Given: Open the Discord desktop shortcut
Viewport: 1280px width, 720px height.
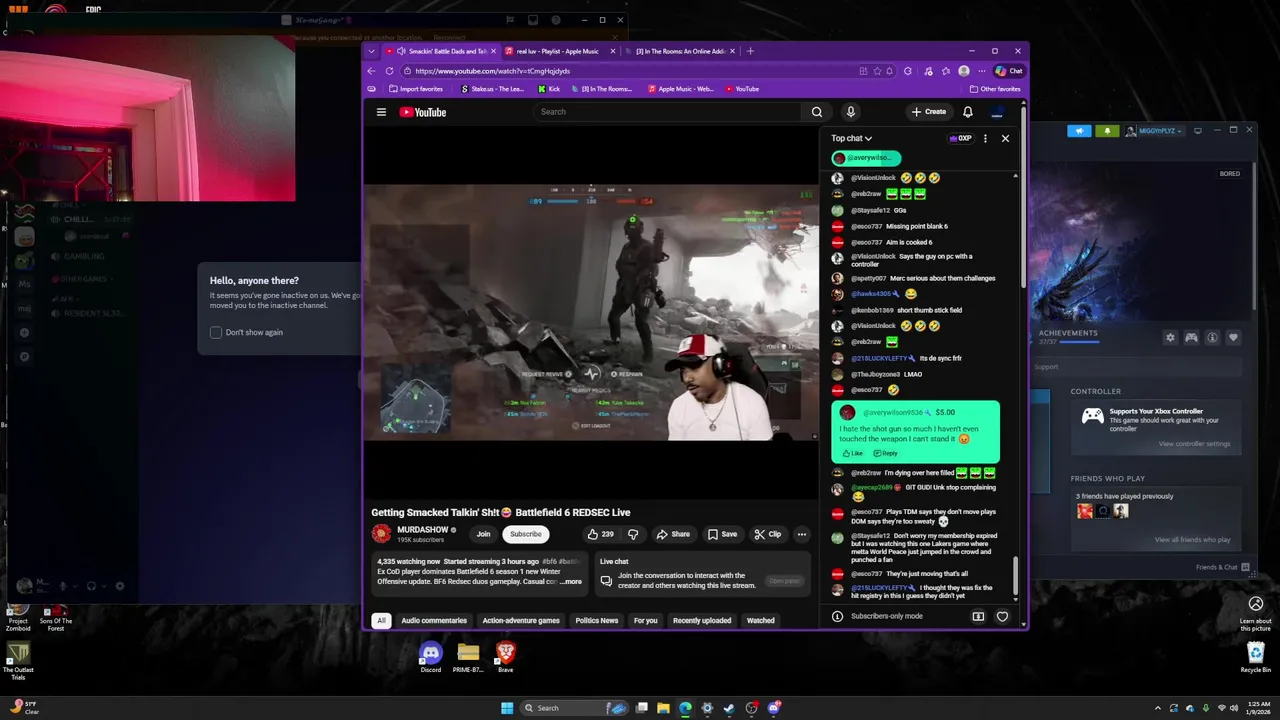Looking at the screenshot, I should tap(431, 658).
